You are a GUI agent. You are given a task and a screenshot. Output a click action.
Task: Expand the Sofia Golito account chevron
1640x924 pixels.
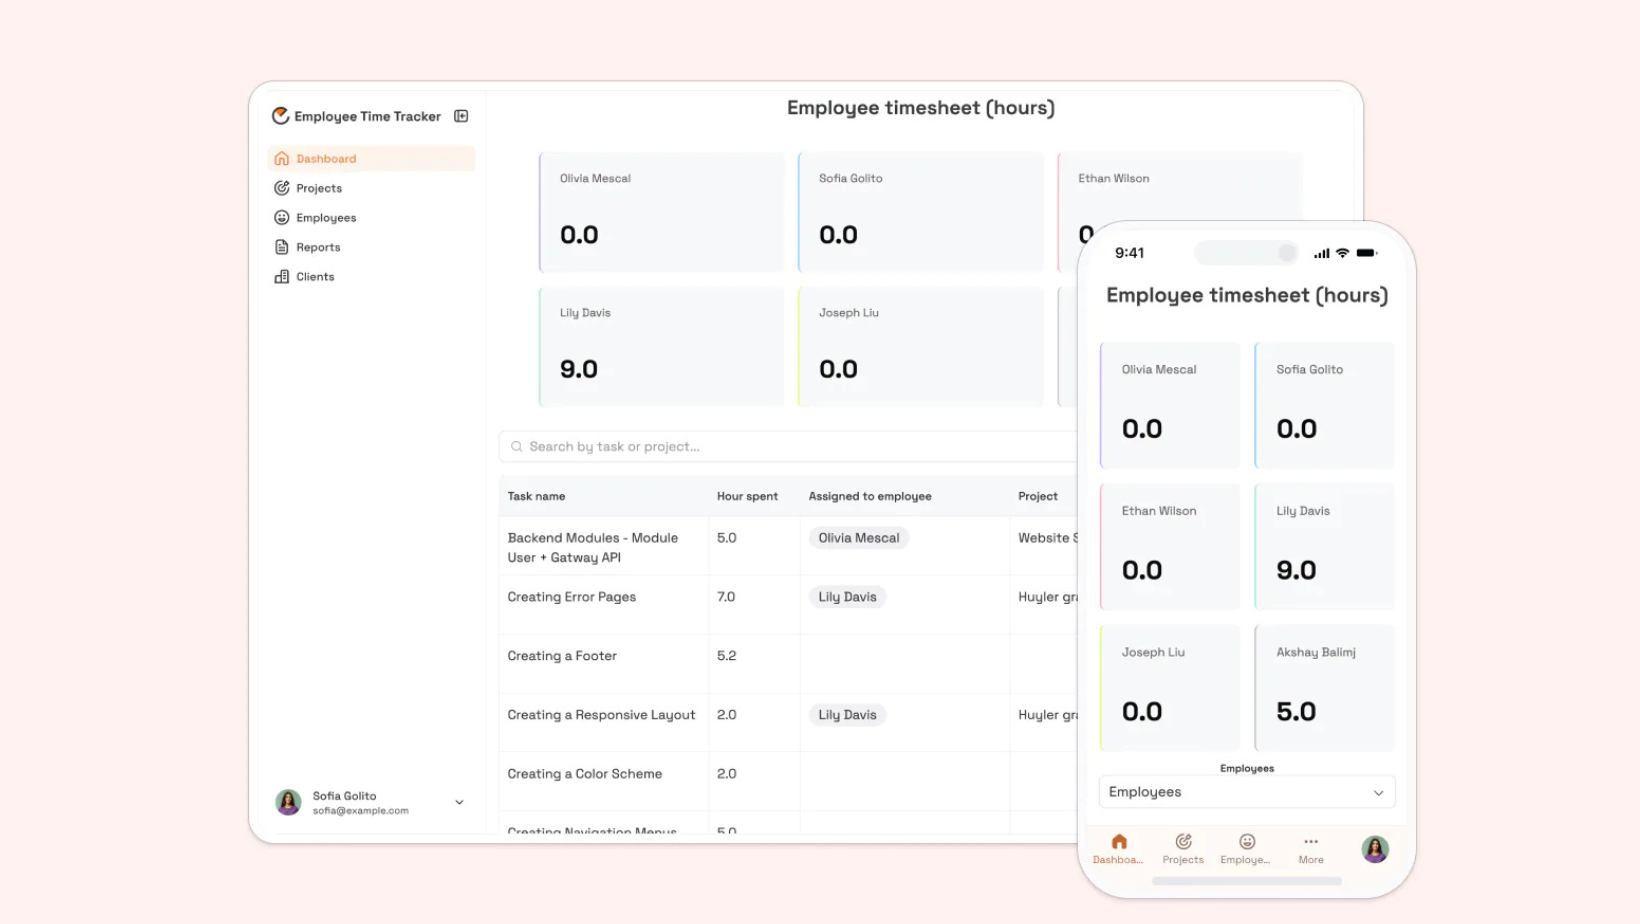pos(459,802)
